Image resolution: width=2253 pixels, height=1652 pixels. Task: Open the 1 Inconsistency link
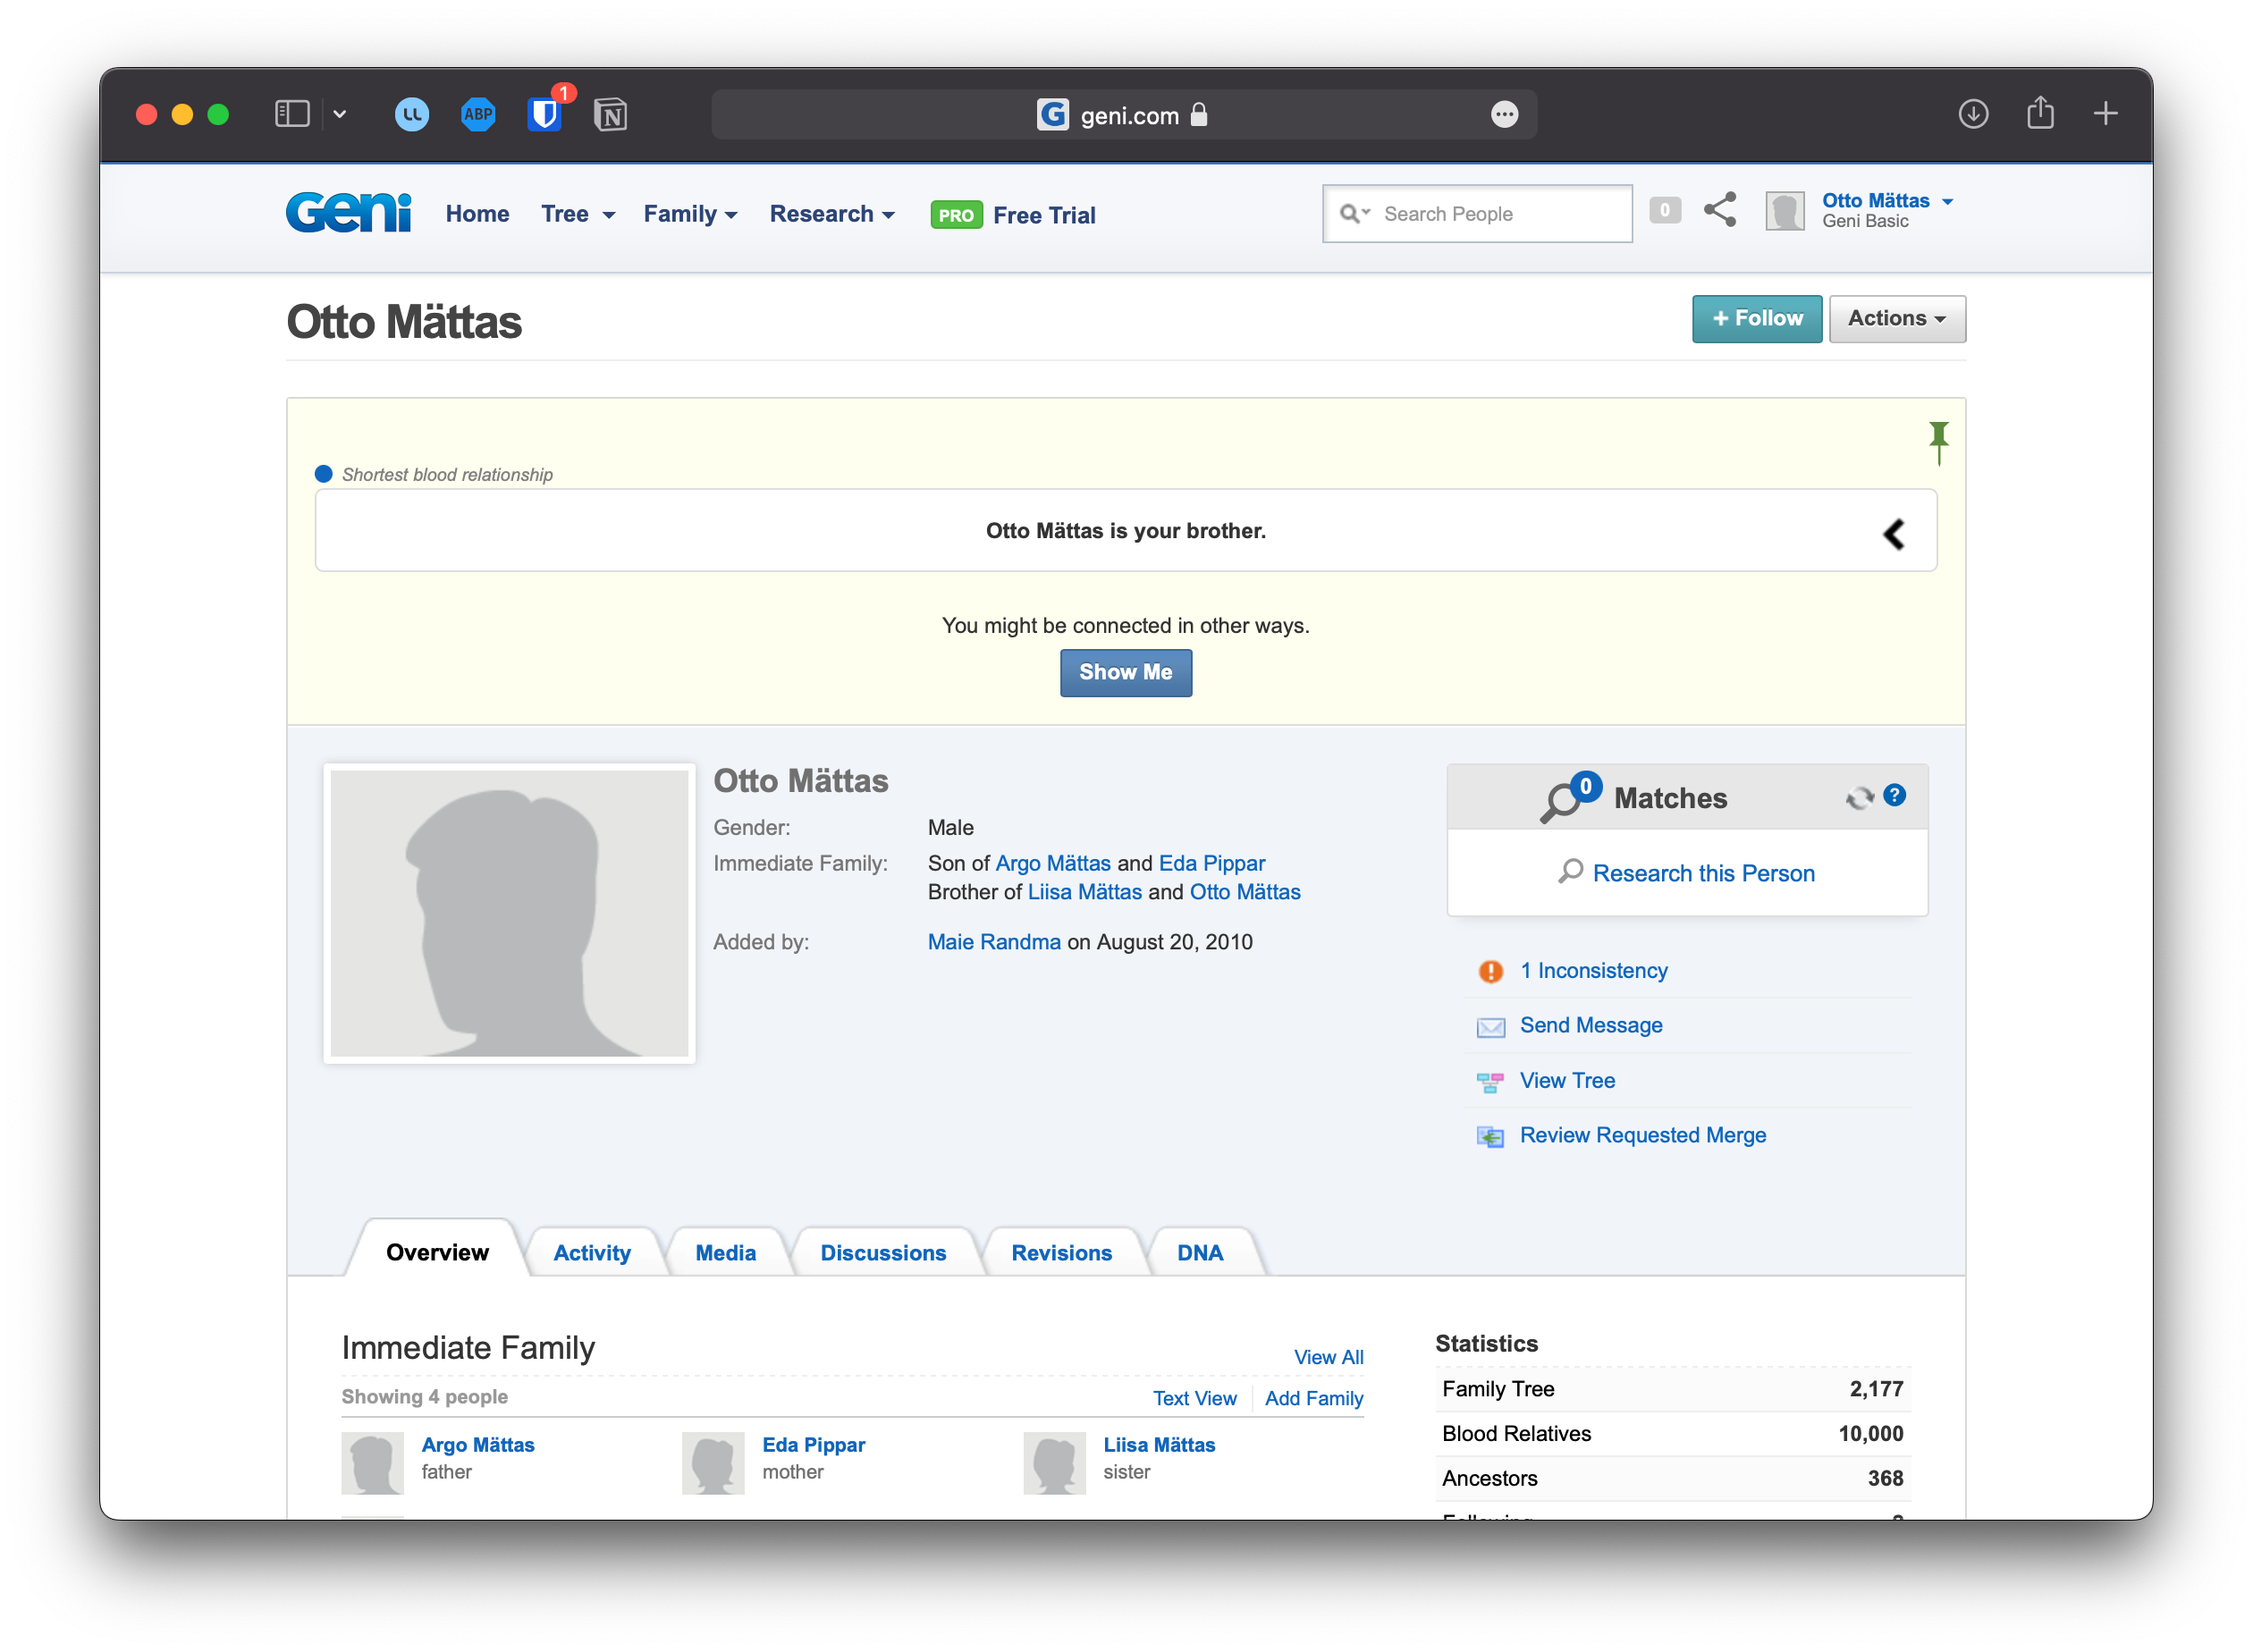[x=1593, y=970]
